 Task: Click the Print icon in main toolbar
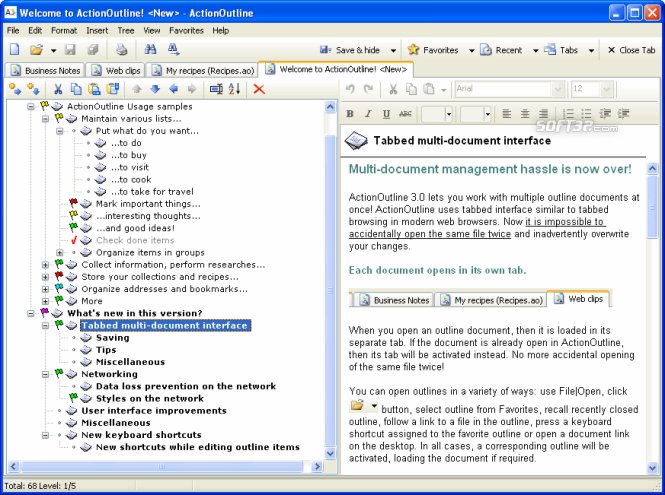(x=121, y=49)
